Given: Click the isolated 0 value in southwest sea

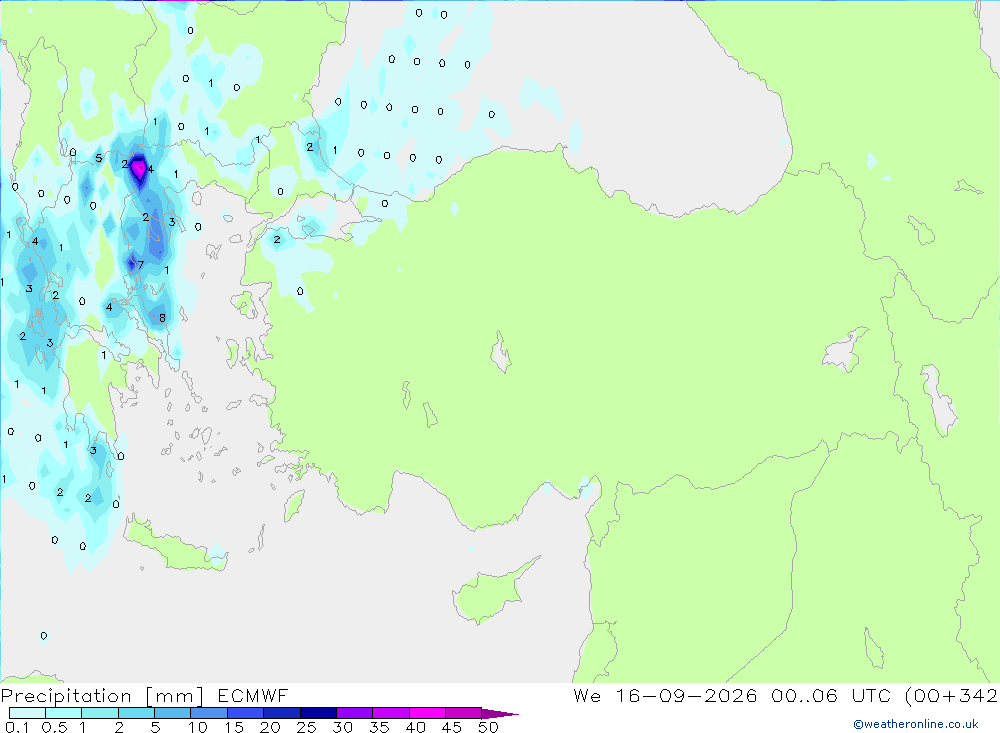Looking at the screenshot, I should [x=43, y=636].
